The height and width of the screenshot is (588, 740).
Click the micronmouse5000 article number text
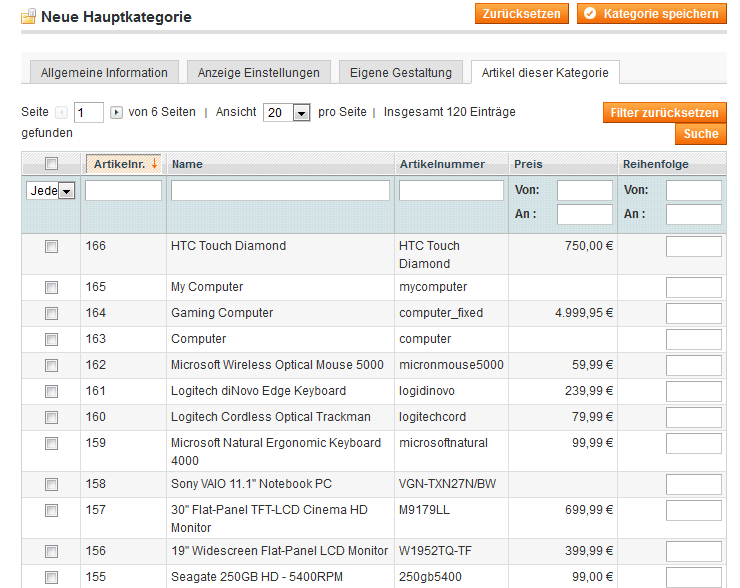tap(451, 365)
